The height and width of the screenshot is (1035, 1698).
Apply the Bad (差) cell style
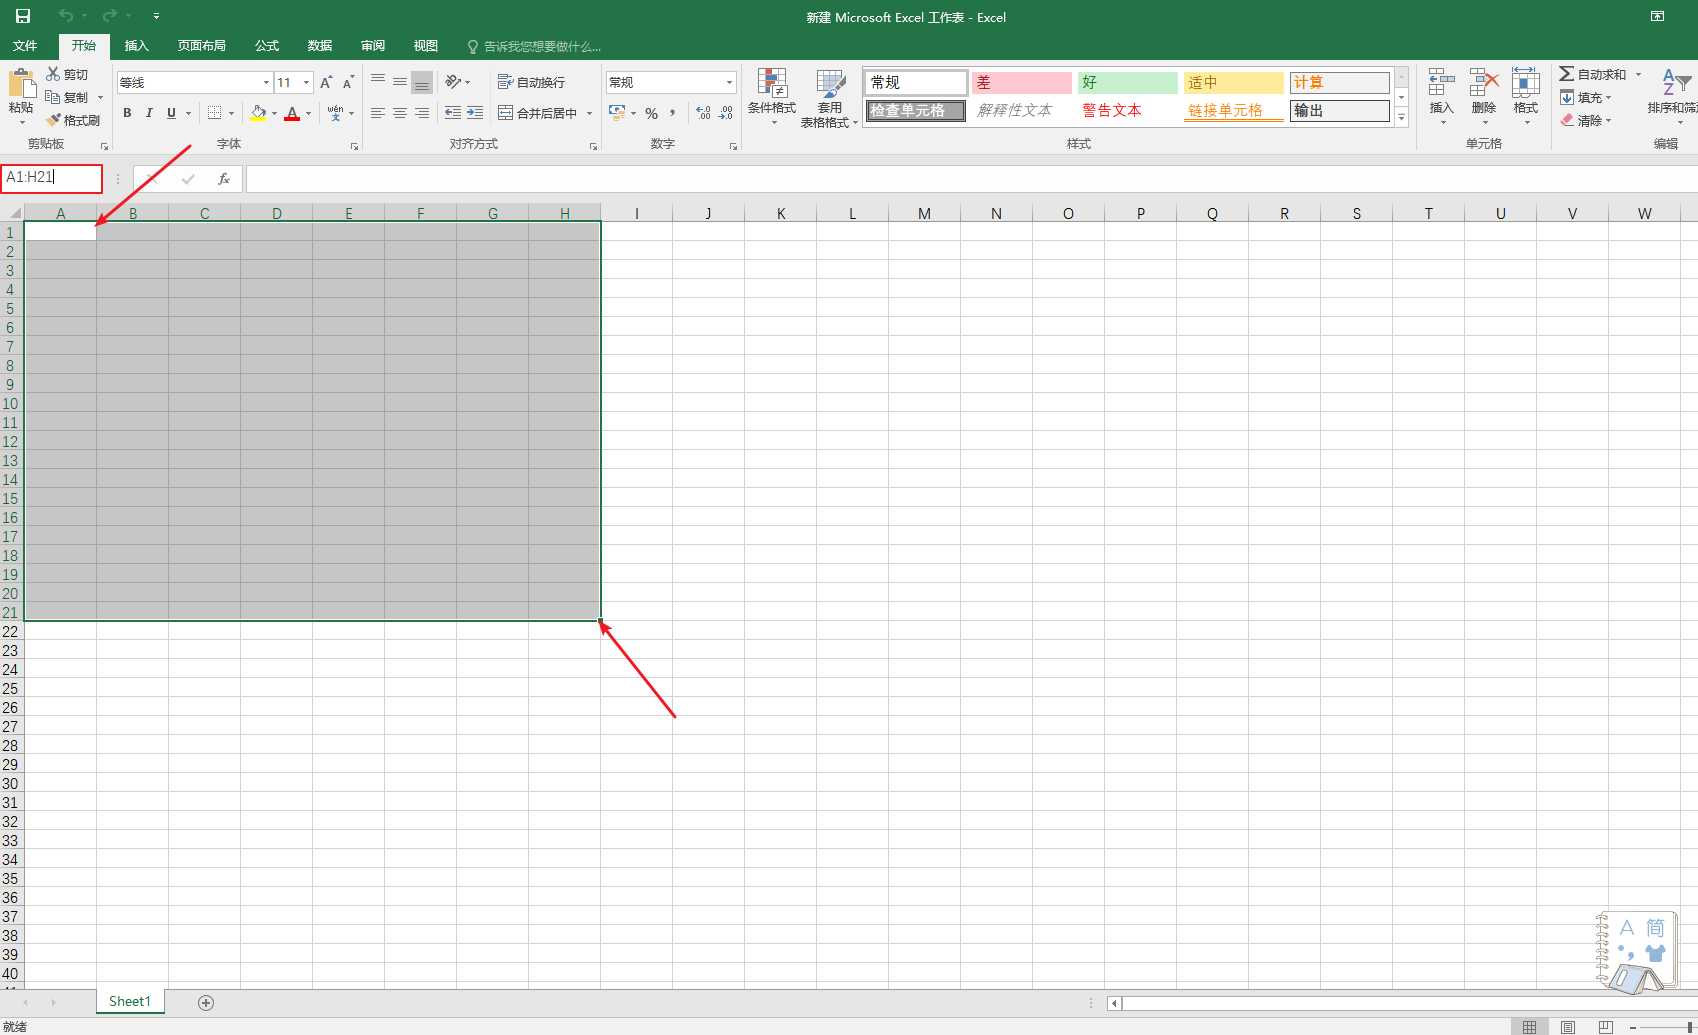[1021, 82]
